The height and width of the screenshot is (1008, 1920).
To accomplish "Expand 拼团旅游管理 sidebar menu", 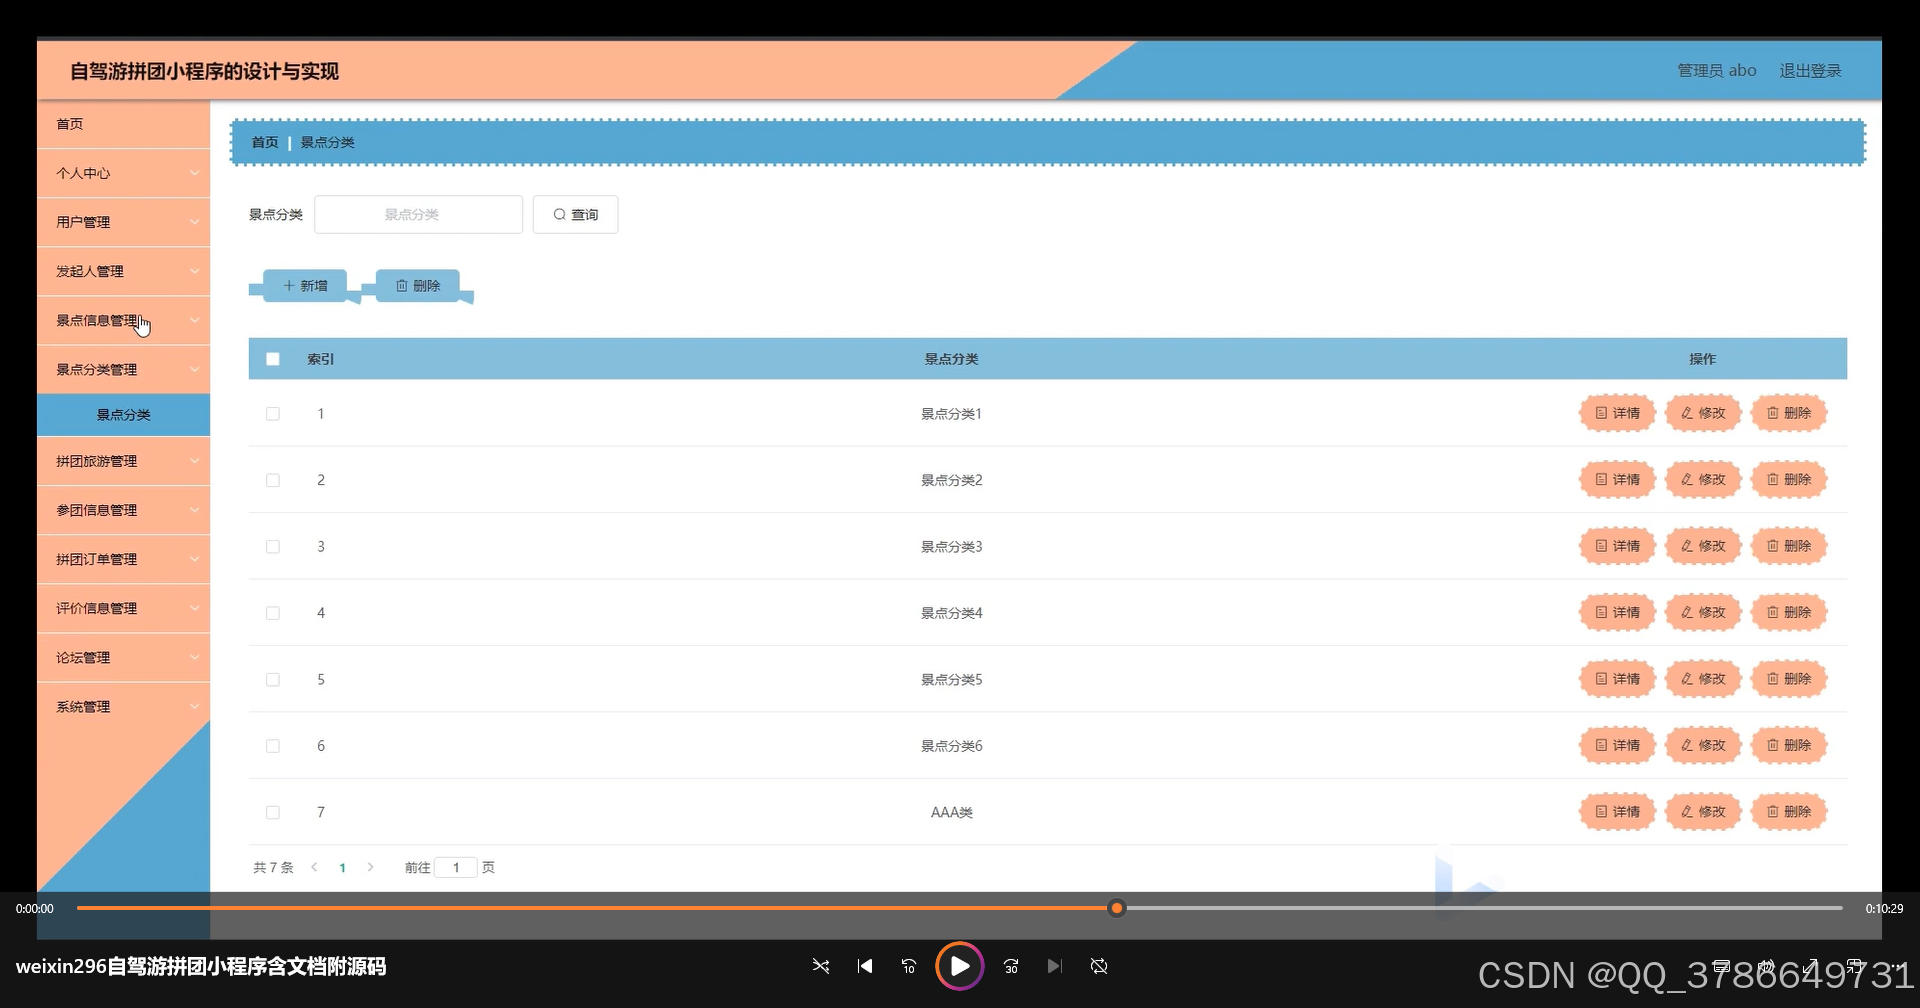I will point(124,461).
